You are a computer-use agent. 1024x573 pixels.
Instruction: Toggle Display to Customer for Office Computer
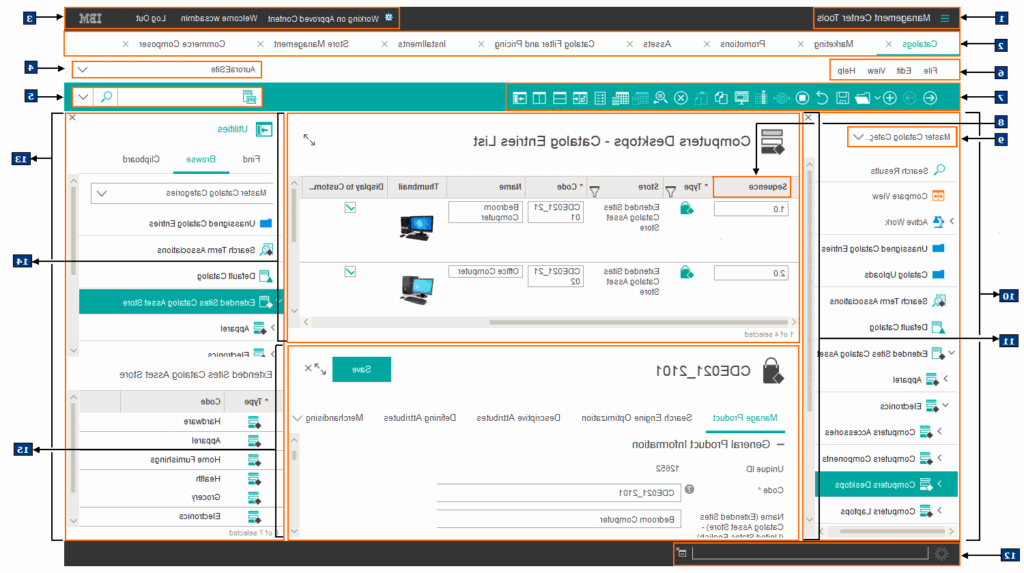point(350,271)
